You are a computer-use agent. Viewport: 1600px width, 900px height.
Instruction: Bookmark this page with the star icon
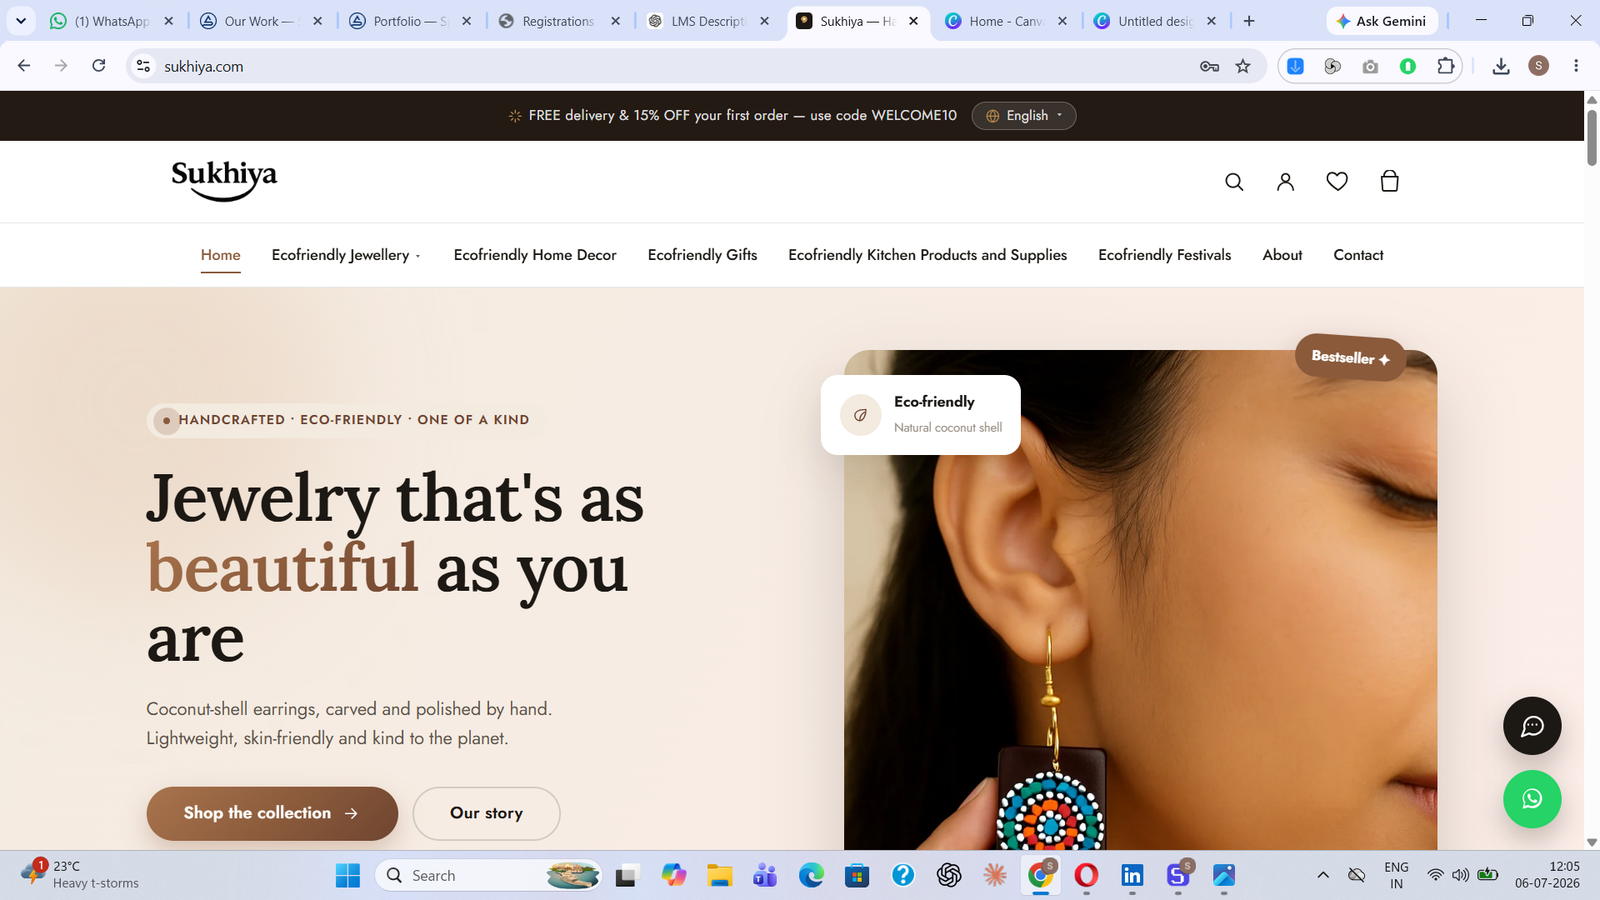coord(1243,66)
